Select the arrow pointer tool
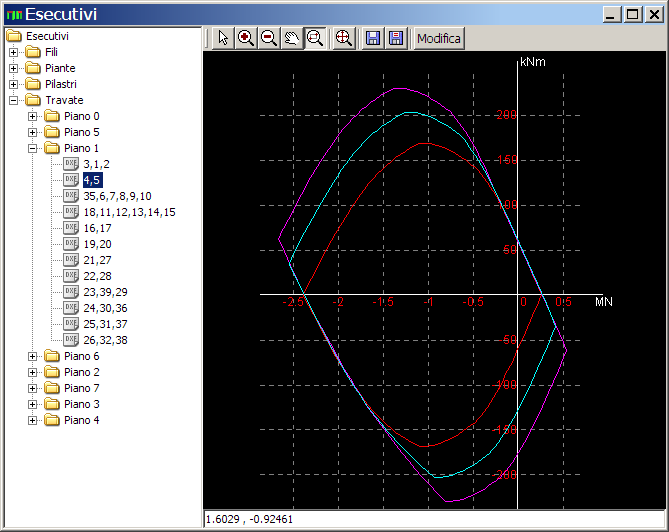The image size is (669, 532). coord(223,38)
